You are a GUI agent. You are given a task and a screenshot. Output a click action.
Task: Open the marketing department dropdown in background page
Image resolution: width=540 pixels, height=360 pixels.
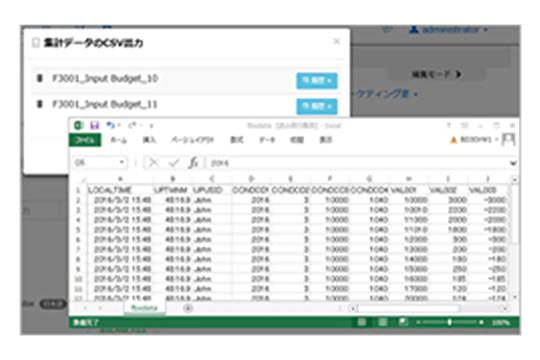point(384,94)
